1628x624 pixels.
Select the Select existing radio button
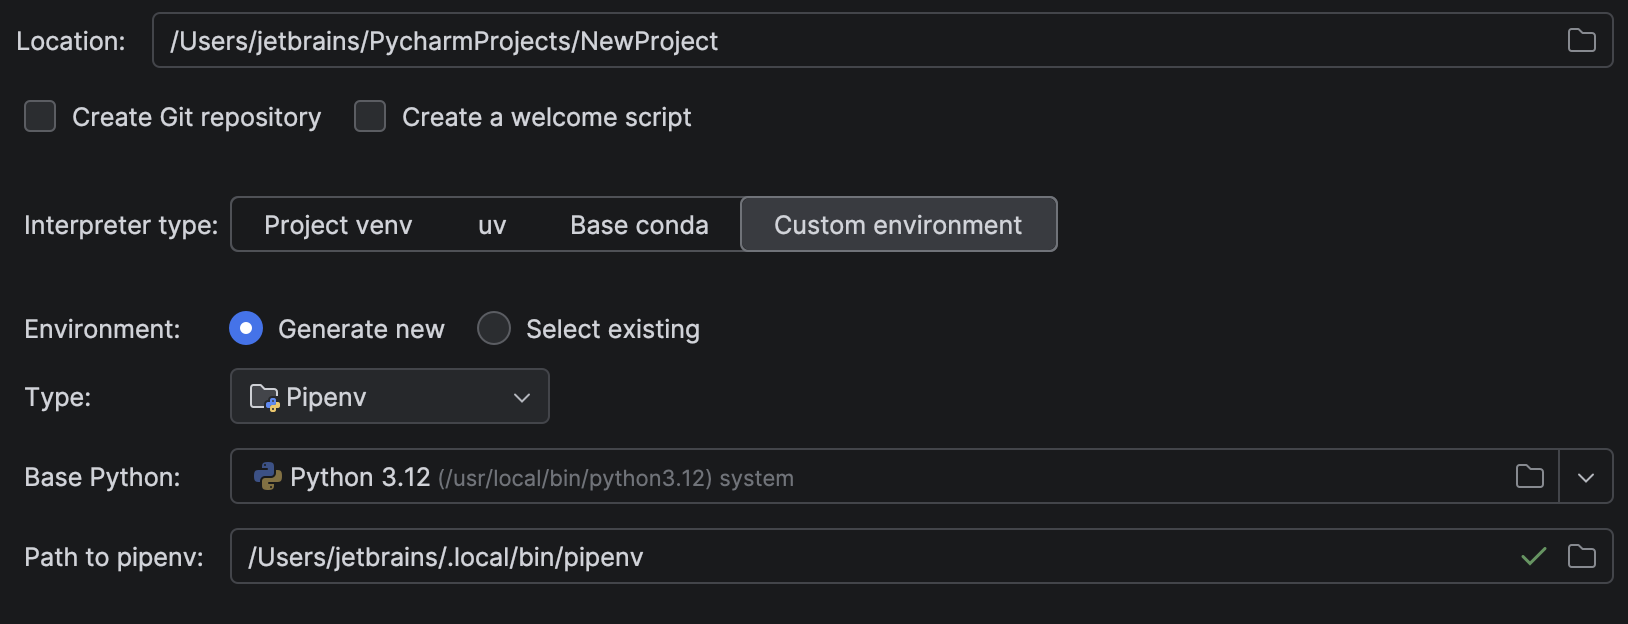494,328
